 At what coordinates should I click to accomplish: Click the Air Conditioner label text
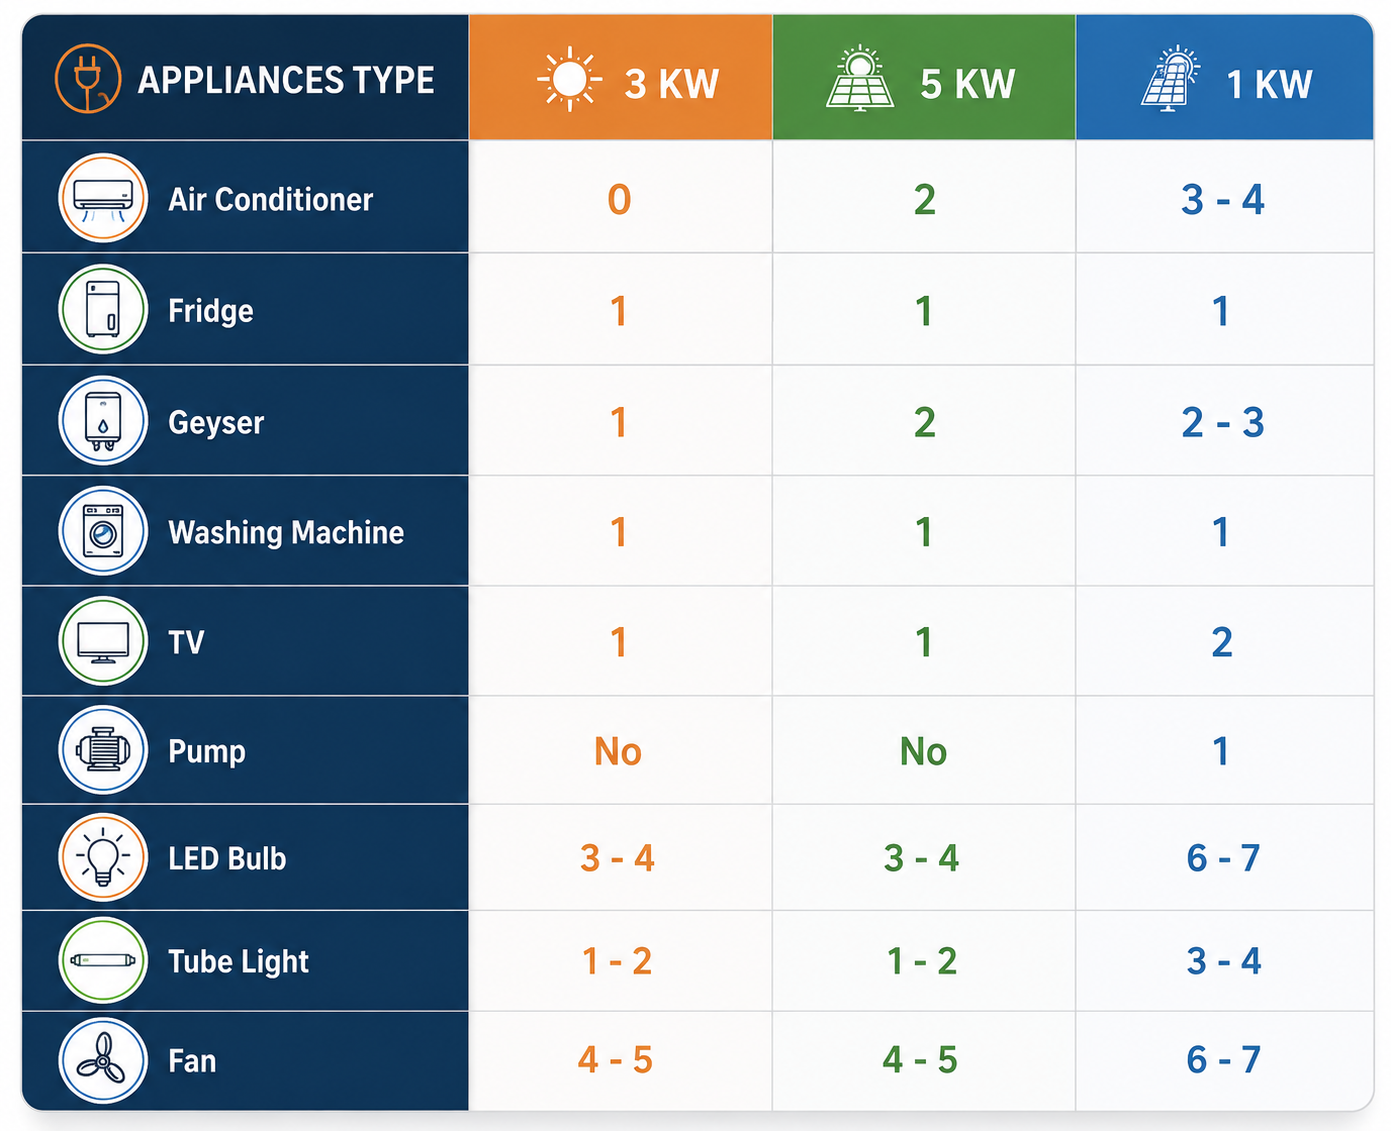tap(270, 199)
